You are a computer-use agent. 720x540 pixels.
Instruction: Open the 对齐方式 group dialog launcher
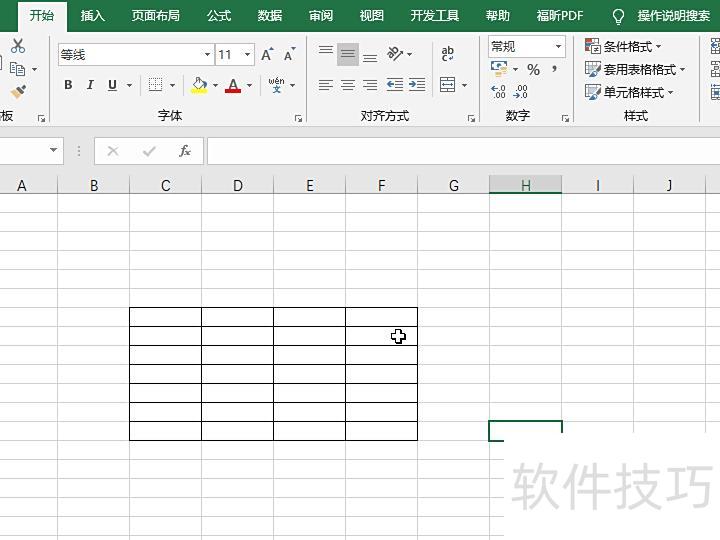471,118
